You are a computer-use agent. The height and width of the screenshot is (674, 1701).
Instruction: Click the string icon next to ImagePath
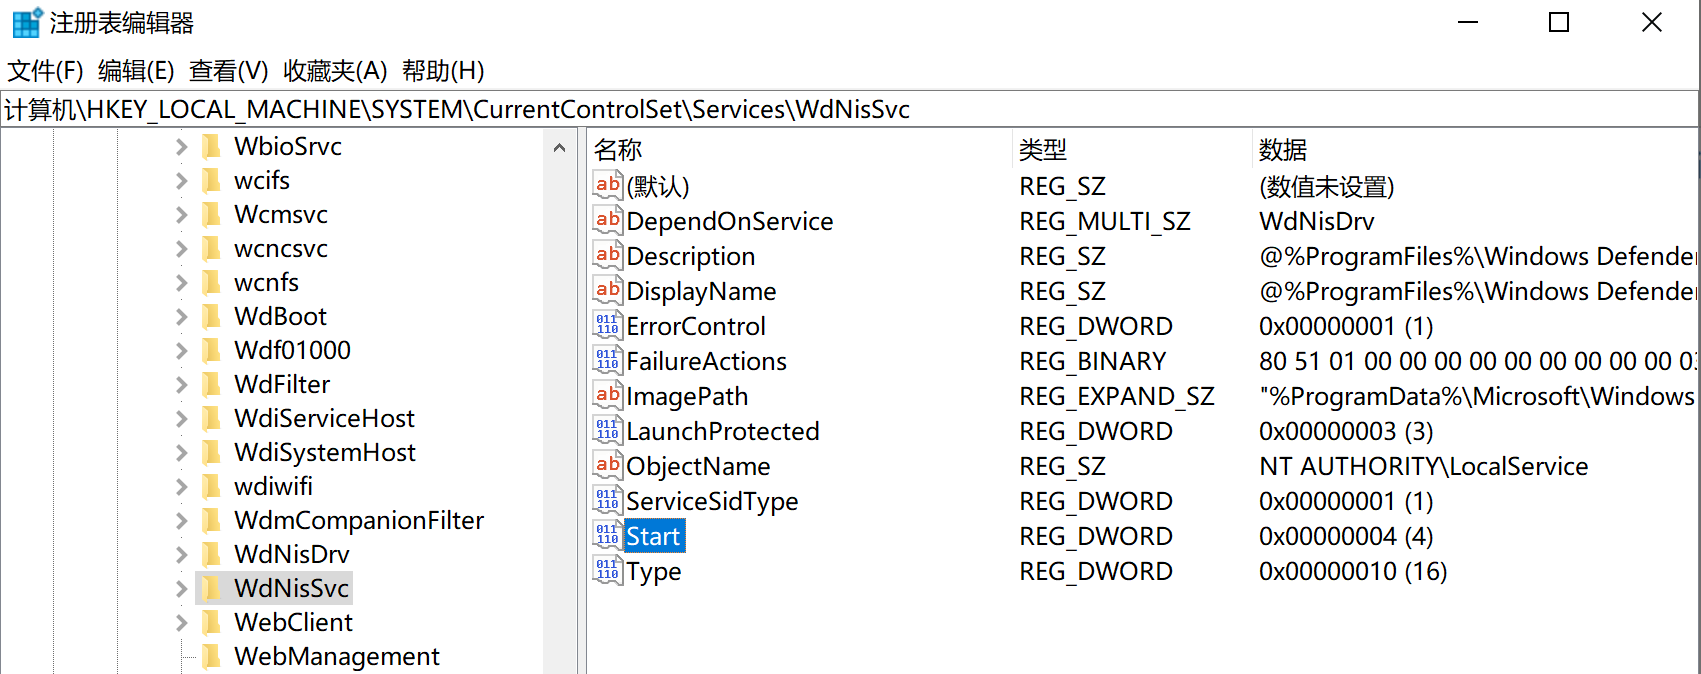[607, 396]
